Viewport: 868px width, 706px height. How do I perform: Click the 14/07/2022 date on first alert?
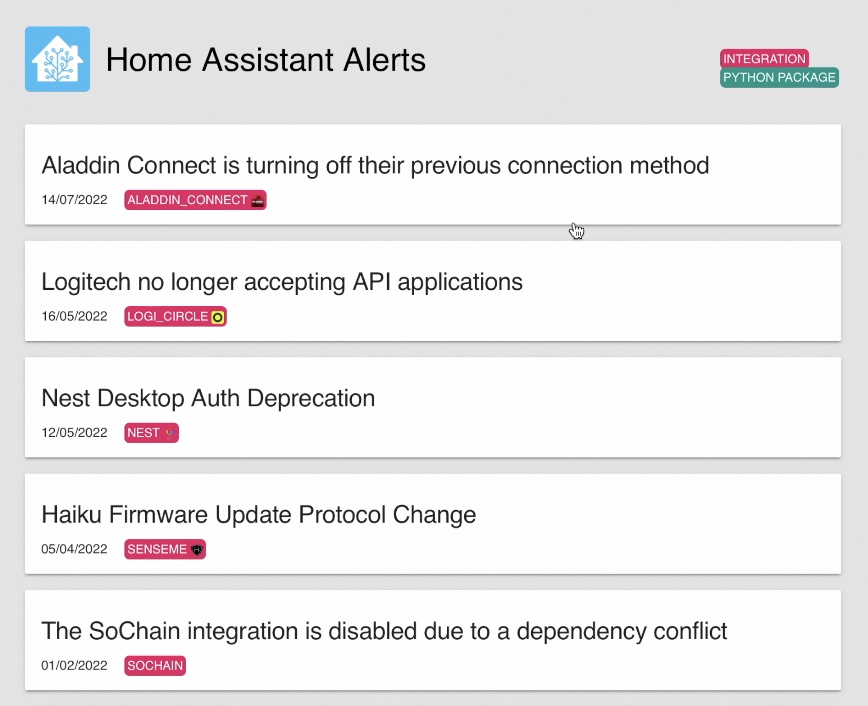pos(74,200)
